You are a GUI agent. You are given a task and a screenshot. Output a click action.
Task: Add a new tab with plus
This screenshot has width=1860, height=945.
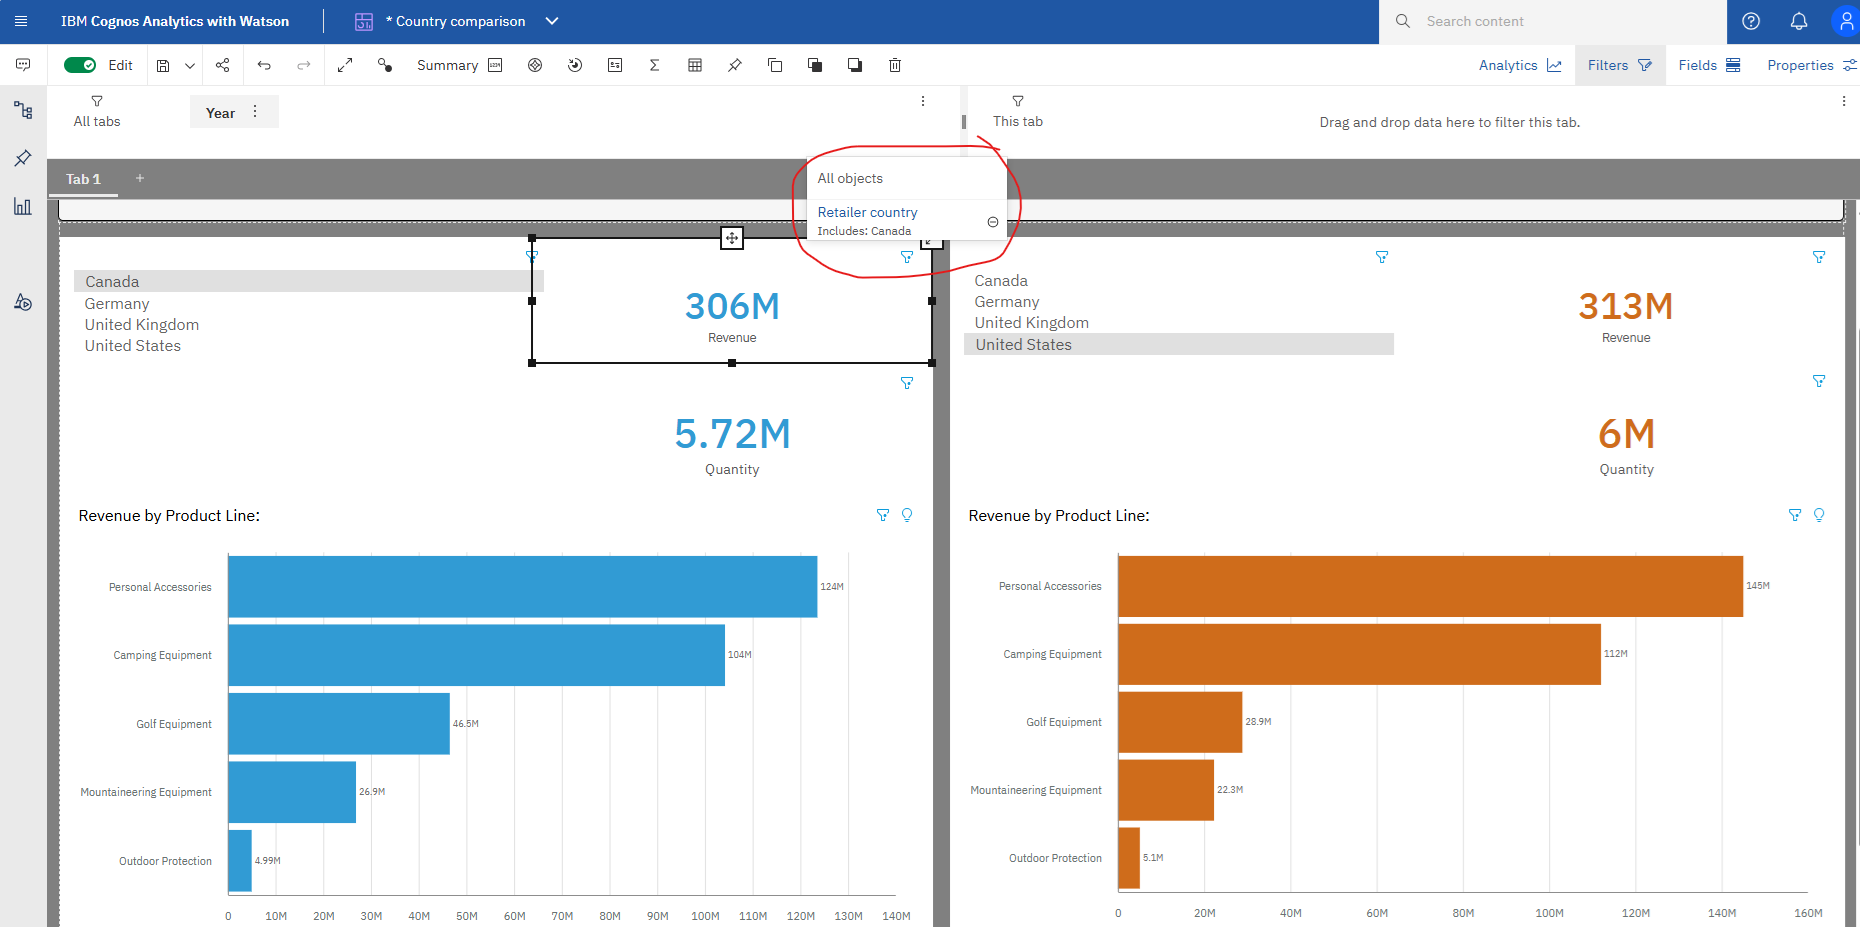140,178
